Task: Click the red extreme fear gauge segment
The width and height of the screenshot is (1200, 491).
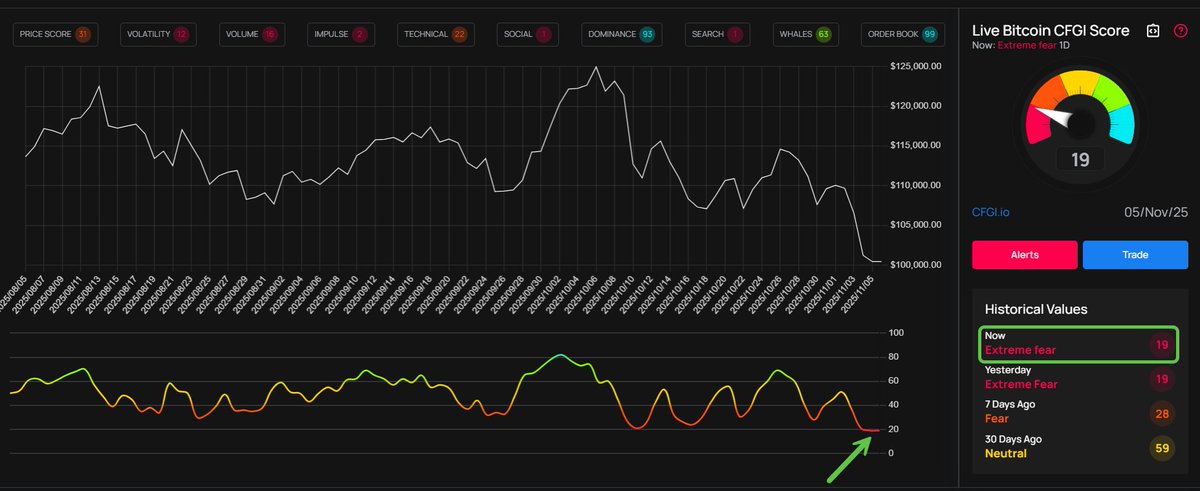Action: pyautogui.click(x=1039, y=126)
